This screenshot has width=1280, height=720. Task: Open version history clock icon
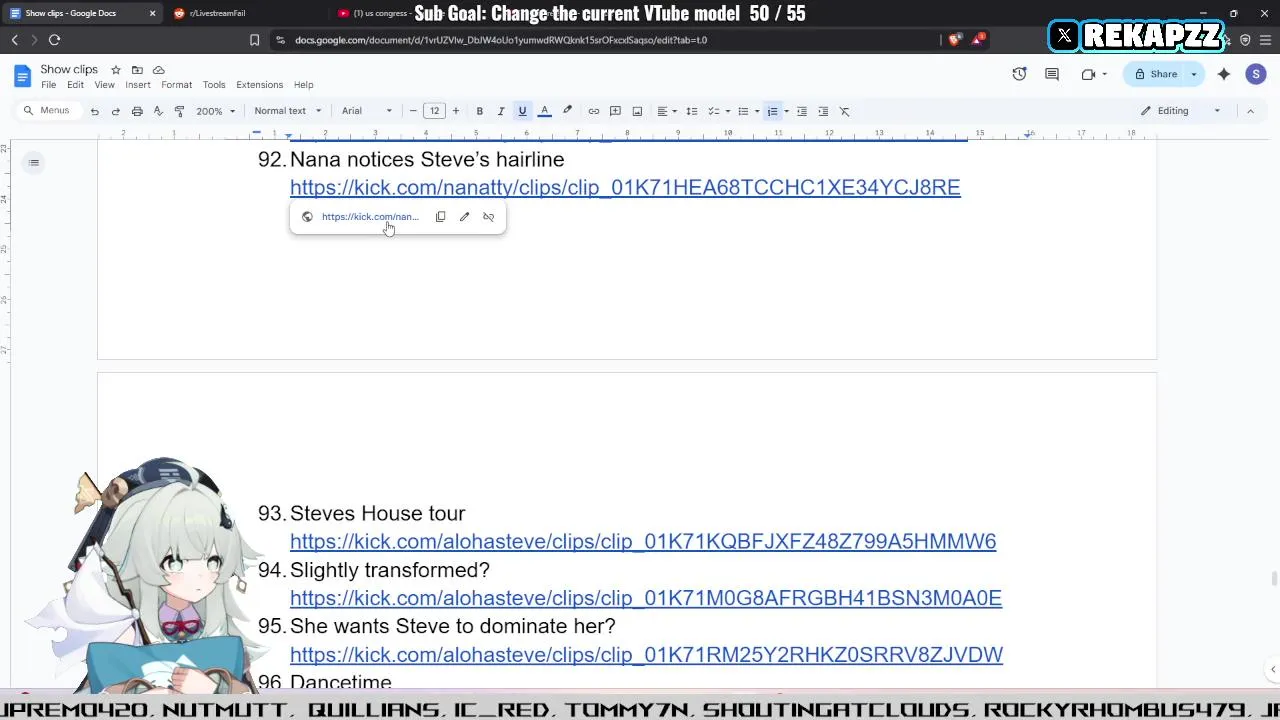(1019, 74)
